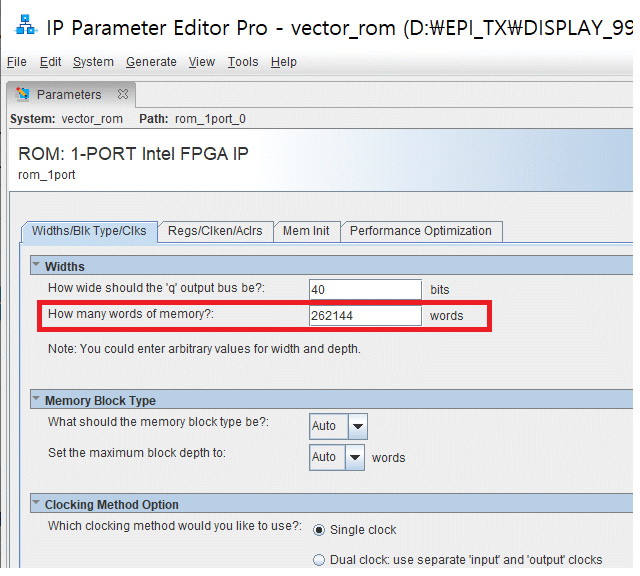This screenshot has width=640, height=576.
Task: Open the Tools menu
Action: pyautogui.click(x=243, y=62)
